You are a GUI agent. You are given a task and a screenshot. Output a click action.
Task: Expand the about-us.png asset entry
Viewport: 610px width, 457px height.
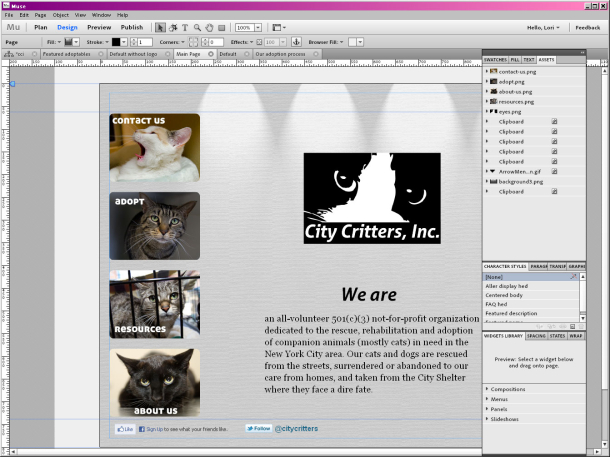point(487,92)
